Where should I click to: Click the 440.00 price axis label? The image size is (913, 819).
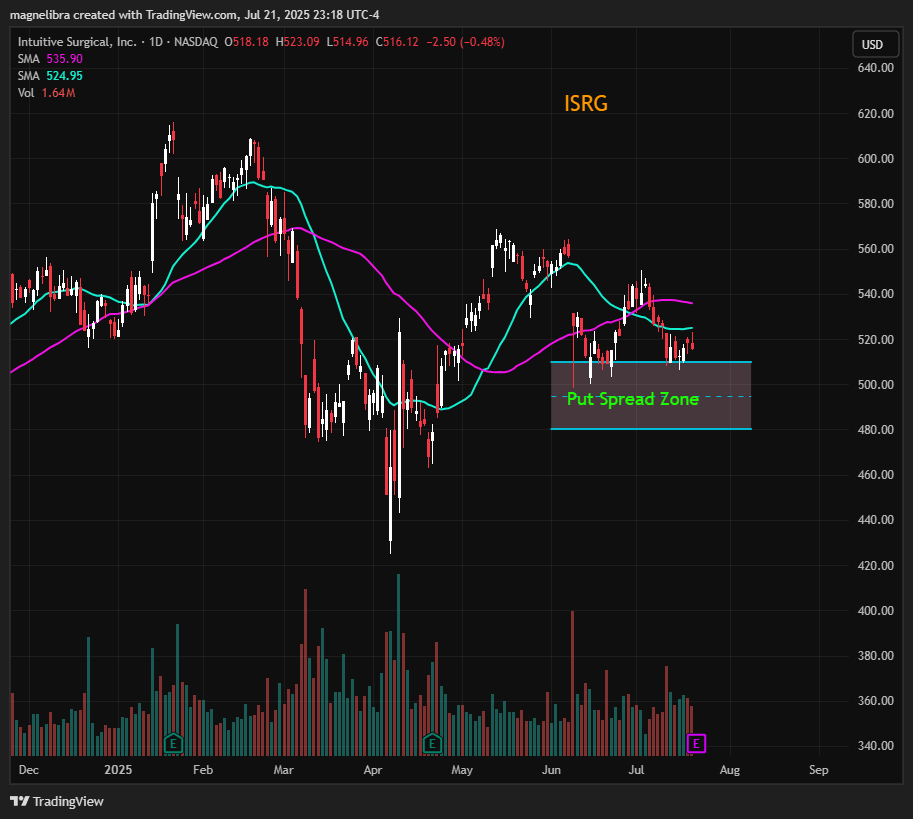[x=875, y=520]
